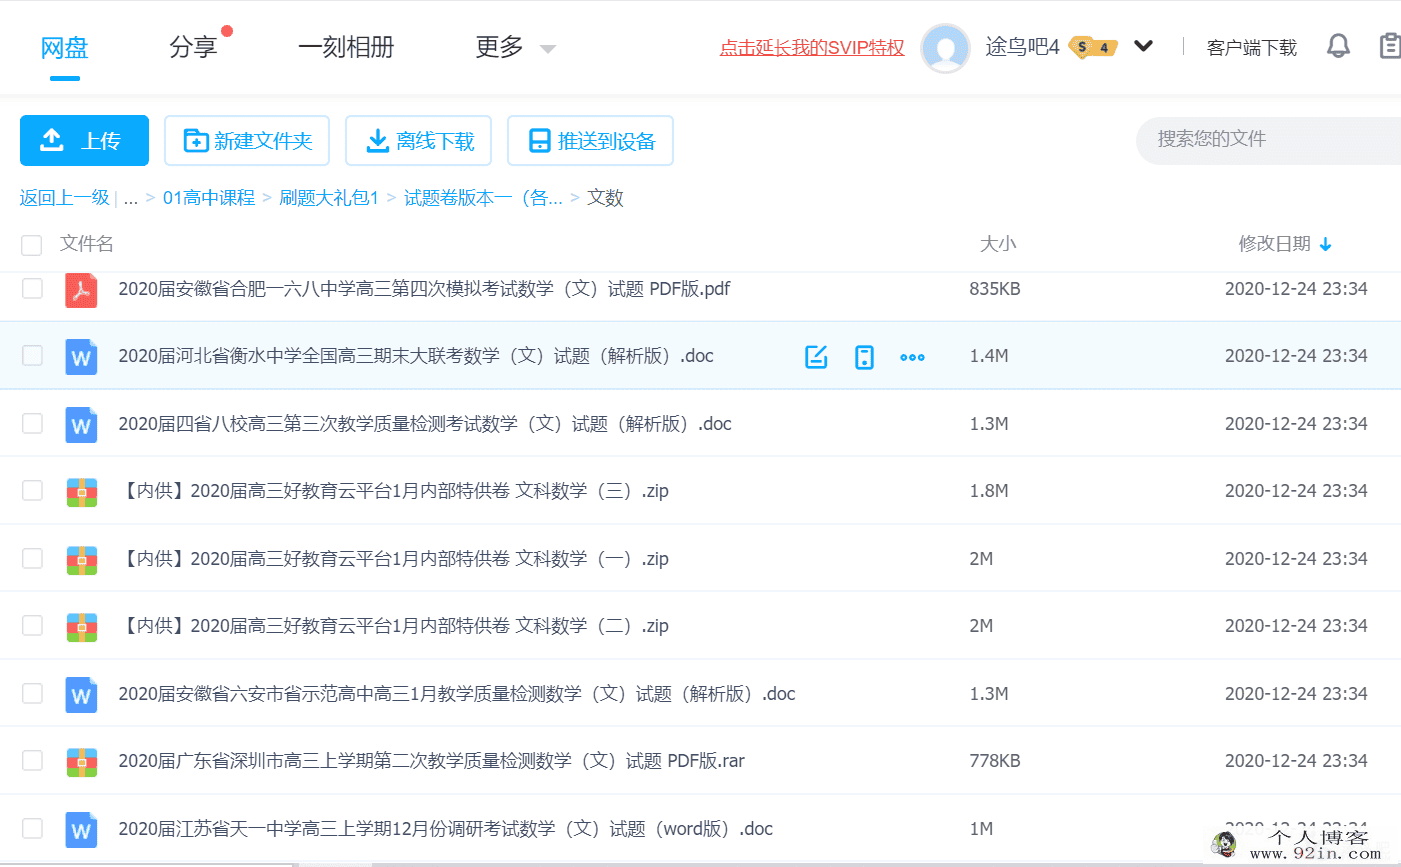Check the box for 江苏省天一中学 doc
The image size is (1401, 867).
[x=32, y=828]
